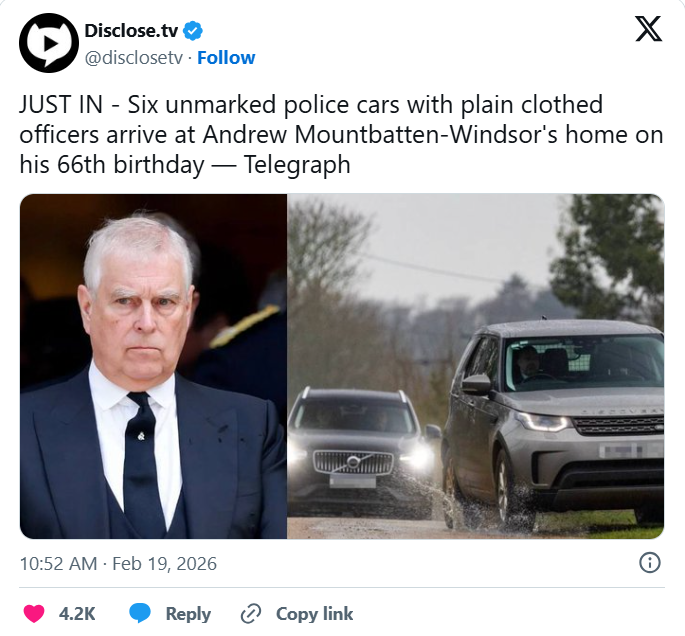Open left portrait photo of suited man

[154, 366]
